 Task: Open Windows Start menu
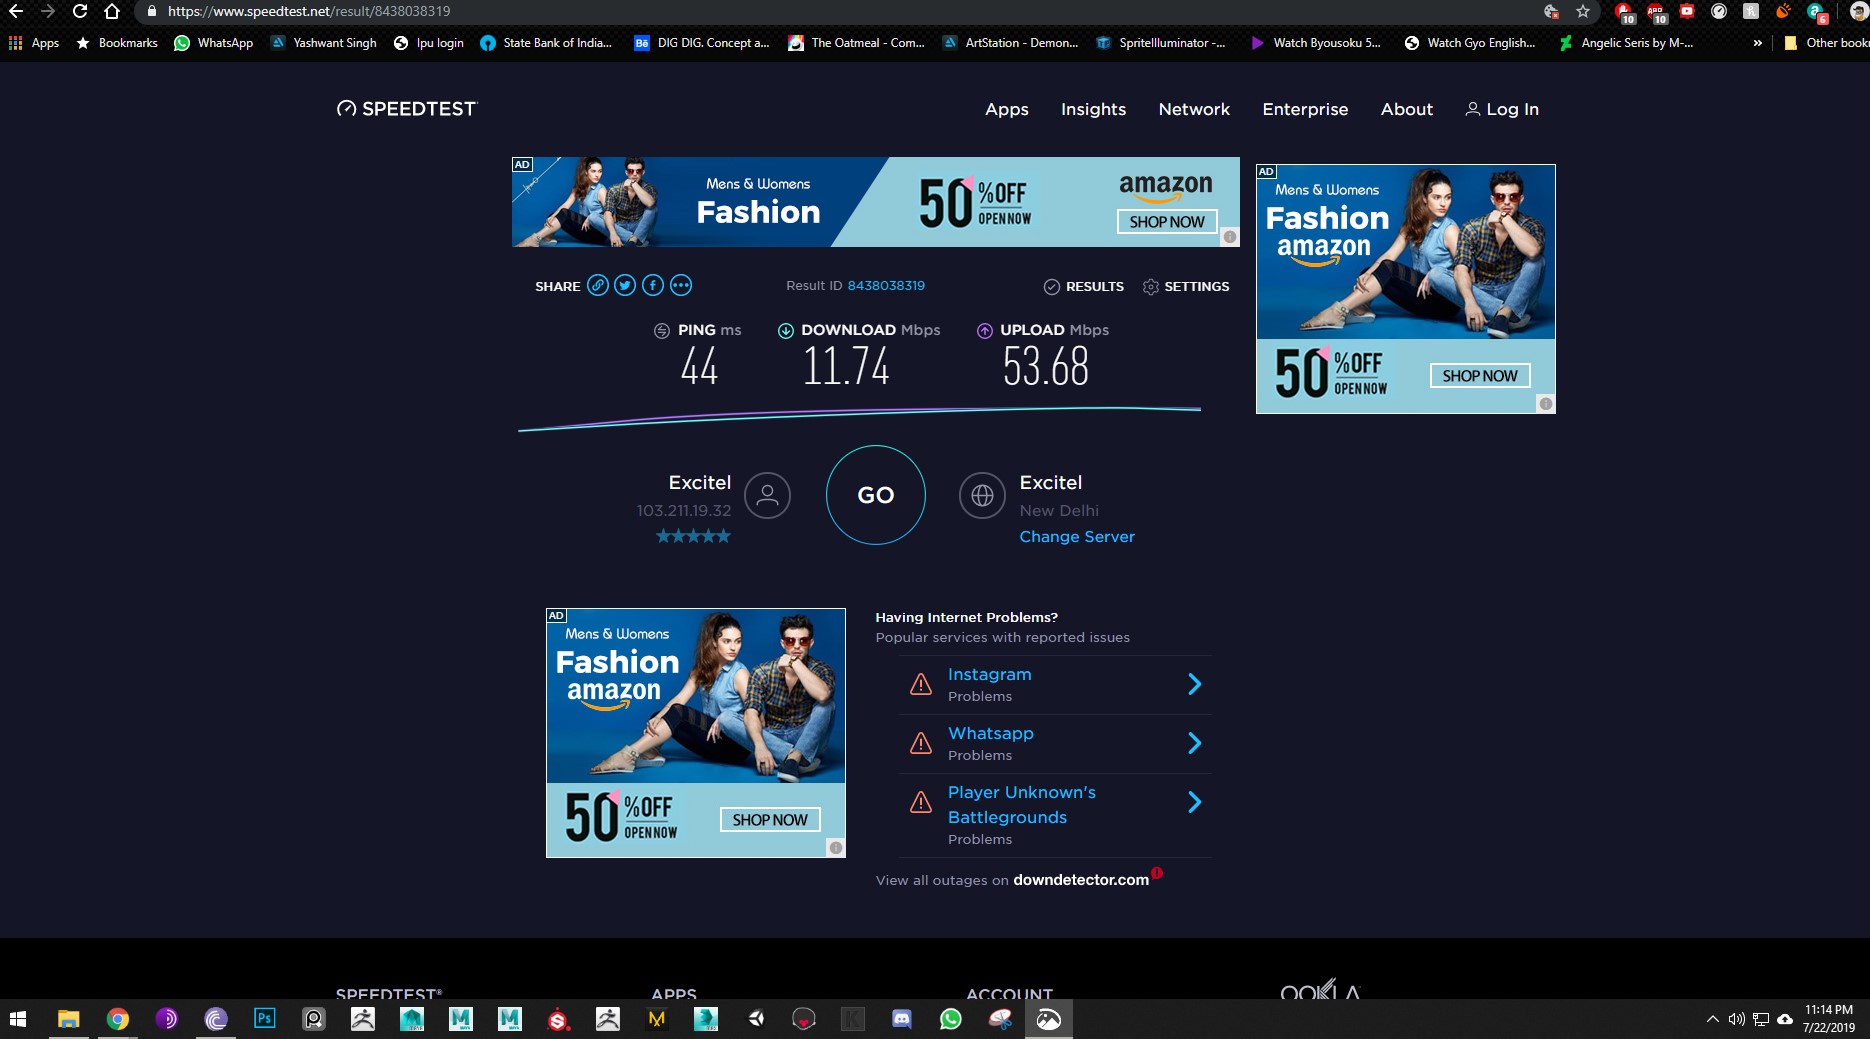pyautogui.click(x=18, y=1019)
